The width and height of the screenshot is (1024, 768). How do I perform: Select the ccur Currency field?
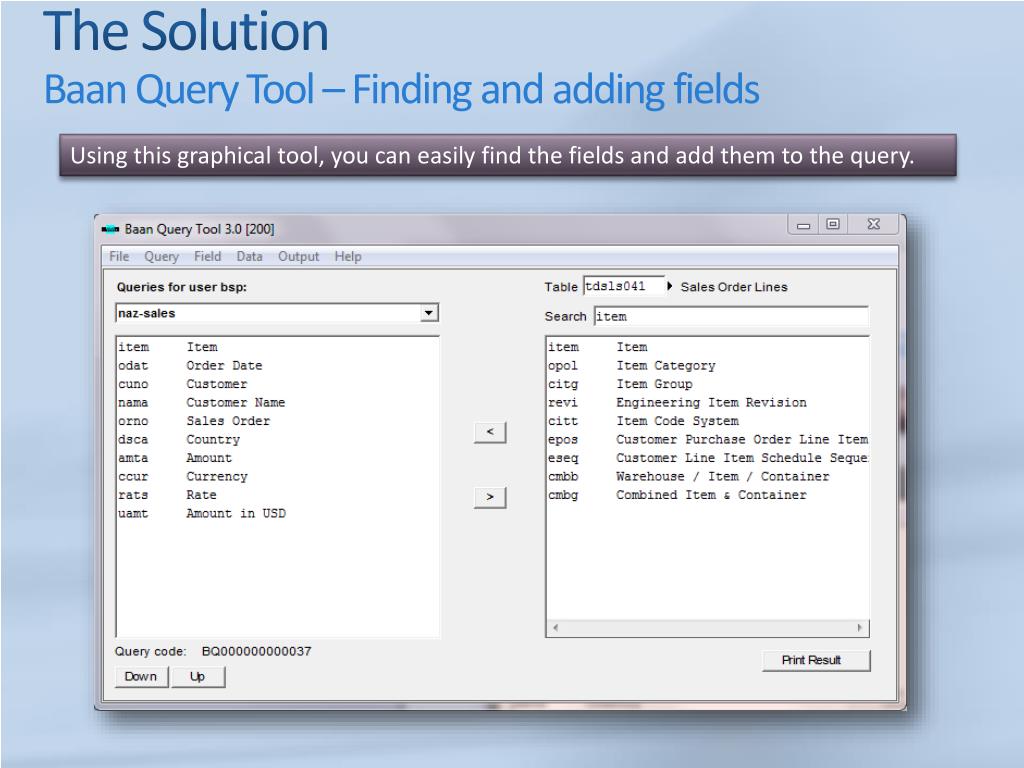point(278,477)
